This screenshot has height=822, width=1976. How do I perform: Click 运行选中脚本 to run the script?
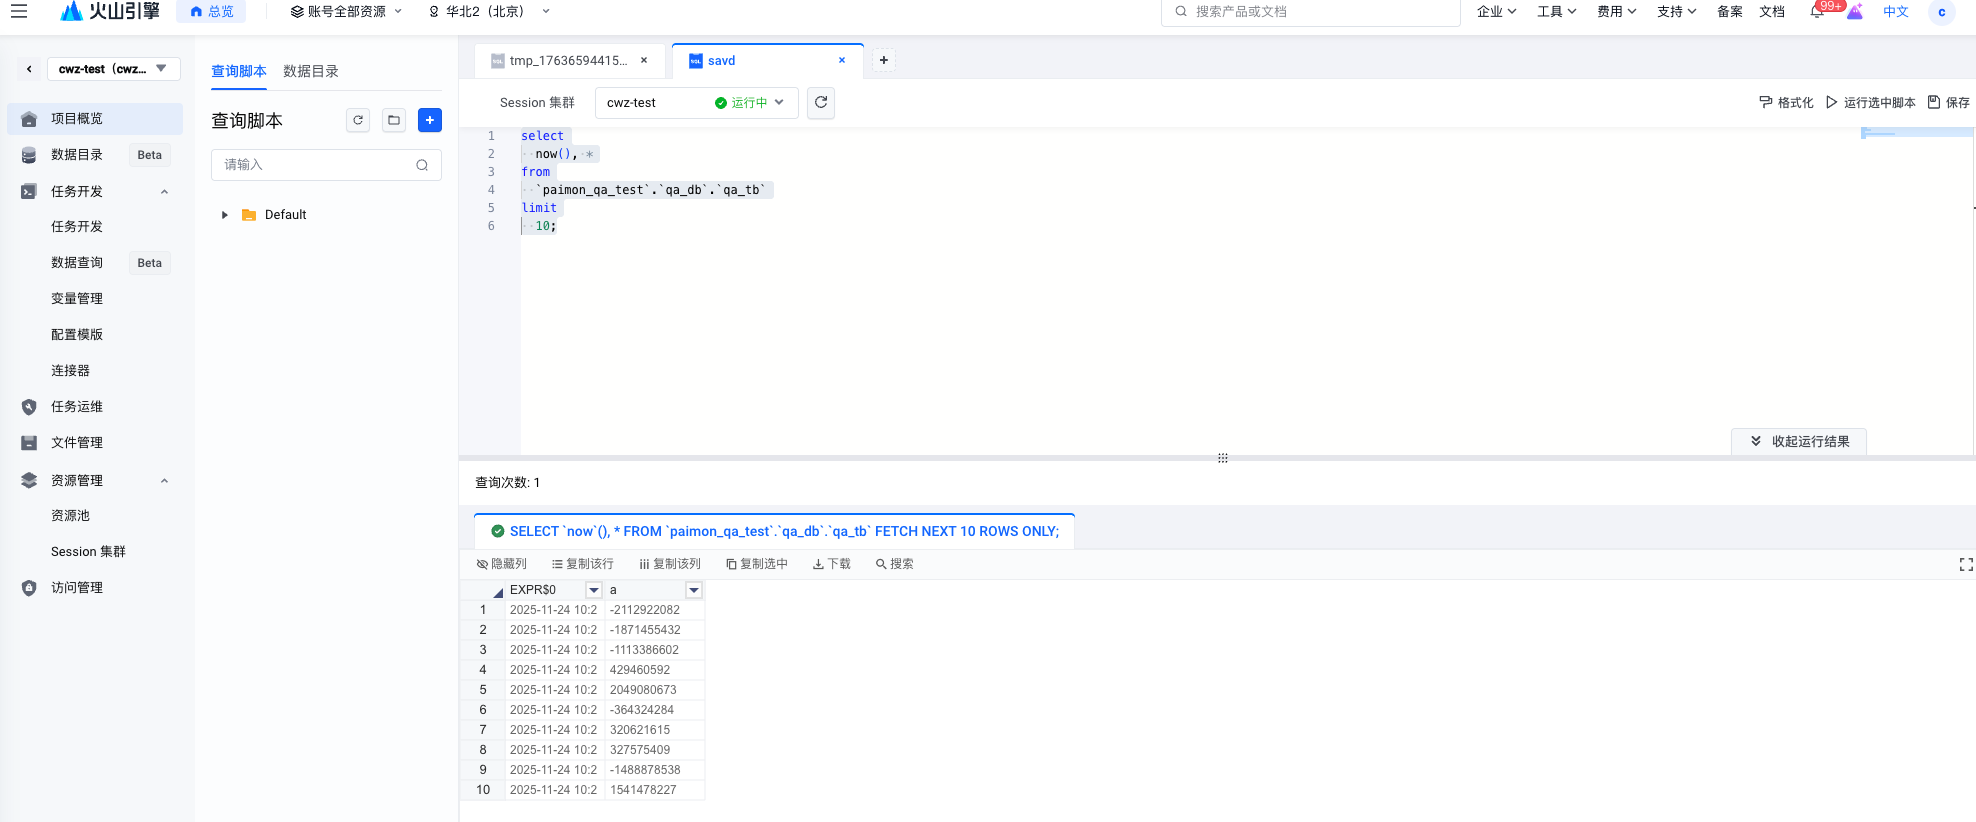tap(1870, 103)
